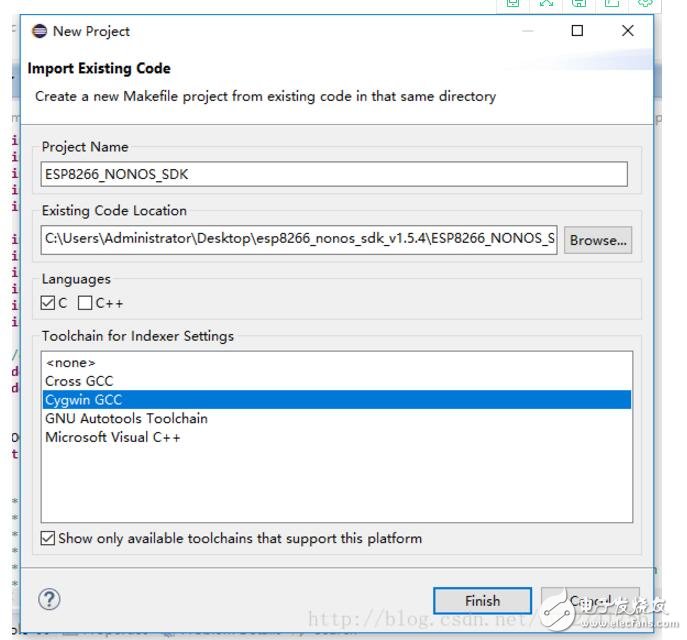Image resolution: width=687 pixels, height=640 pixels.
Task: Click the green gear icon above the dialog
Action: point(645,4)
